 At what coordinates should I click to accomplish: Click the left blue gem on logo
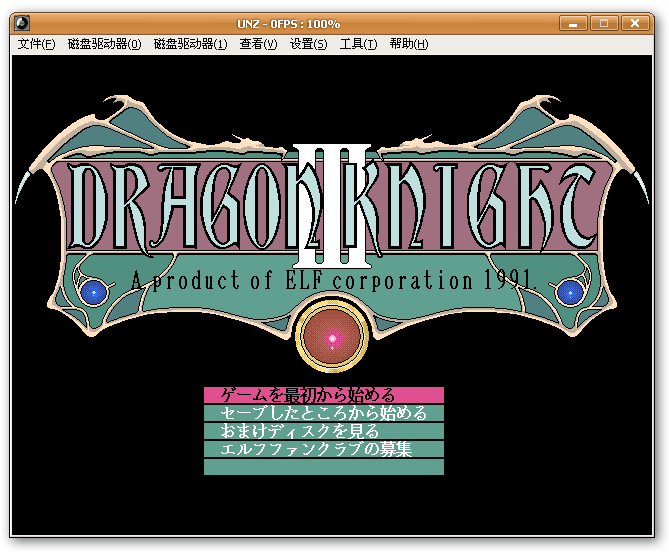(93, 292)
